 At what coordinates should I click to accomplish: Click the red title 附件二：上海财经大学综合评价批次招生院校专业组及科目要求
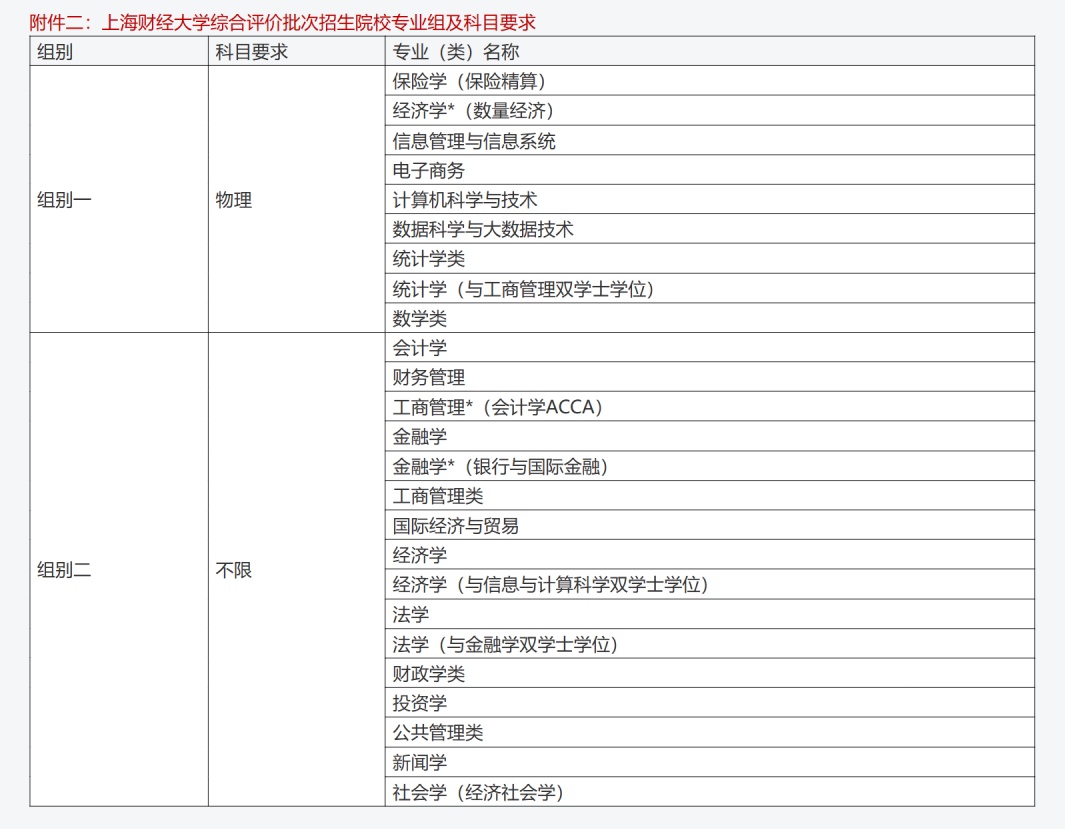(283, 22)
